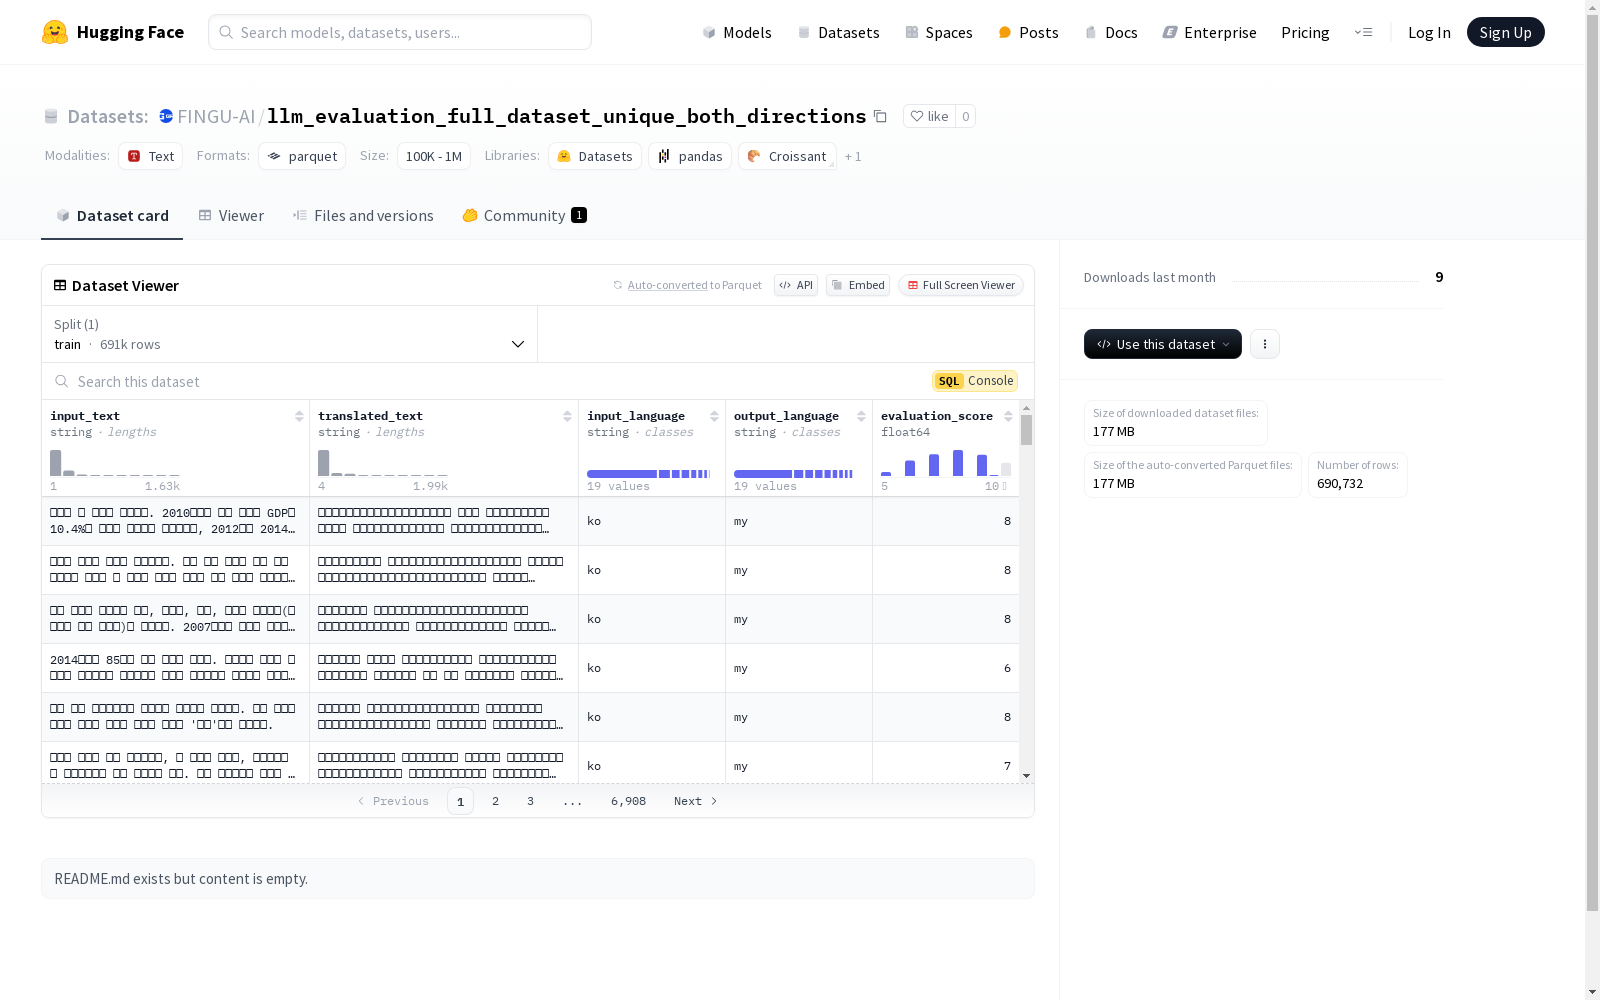The width and height of the screenshot is (1600, 1000).
Task: Show the additional +1 libraries
Action: coord(853,157)
